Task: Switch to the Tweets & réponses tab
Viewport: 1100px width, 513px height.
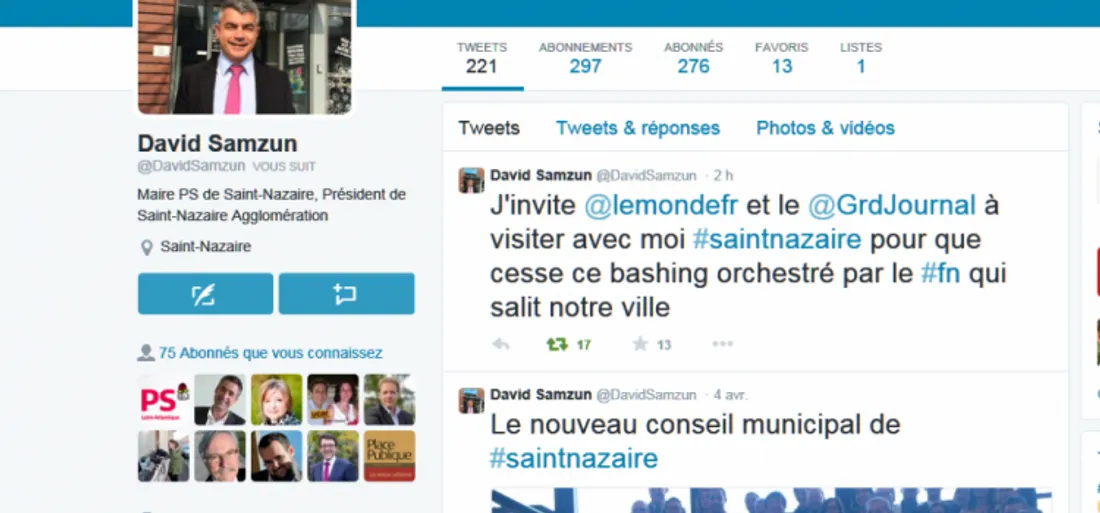Action: (x=638, y=128)
